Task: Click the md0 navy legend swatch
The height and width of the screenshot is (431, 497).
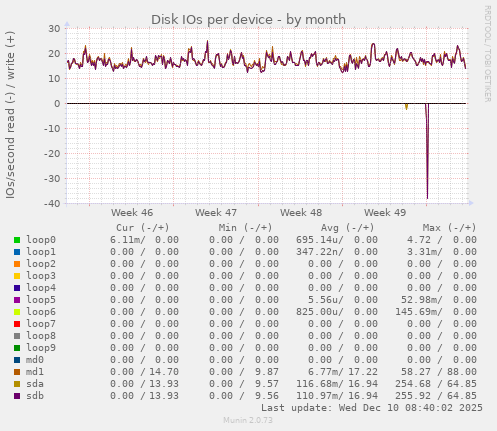Action: [17, 360]
